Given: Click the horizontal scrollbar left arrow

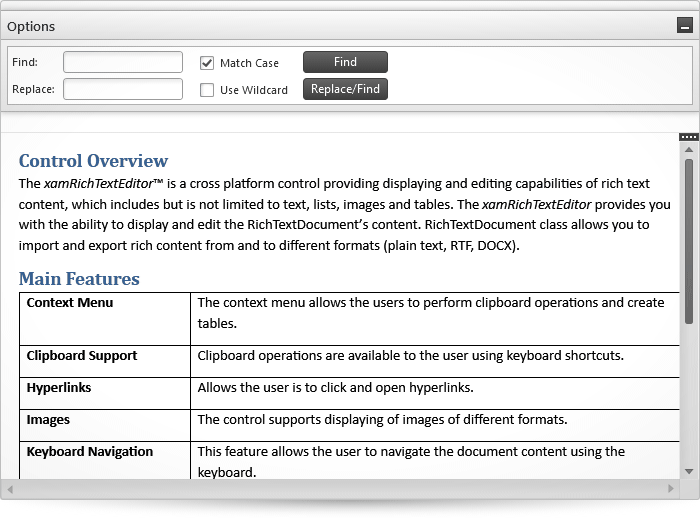Looking at the screenshot, I should 10,489.
